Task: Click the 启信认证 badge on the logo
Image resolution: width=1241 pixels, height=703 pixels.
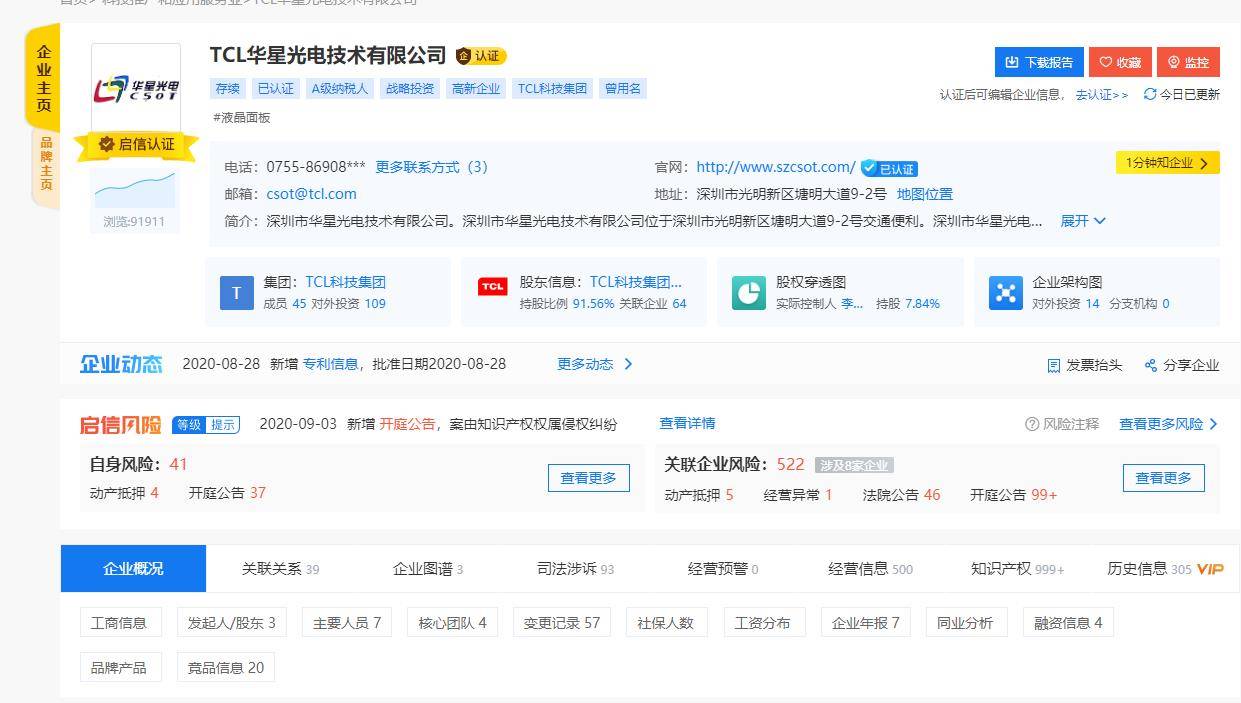Action: point(137,144)
